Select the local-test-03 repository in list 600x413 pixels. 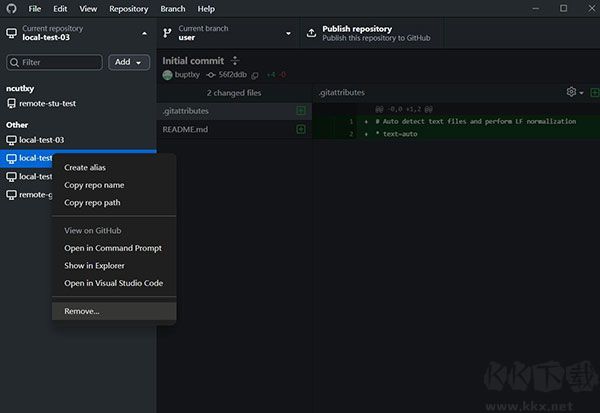[78, 140]
